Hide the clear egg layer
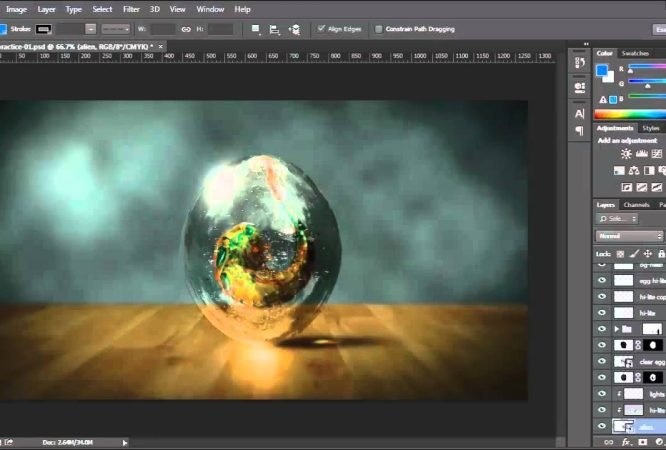Viewport: 666px width, 450px height. [x=602, y=361]
